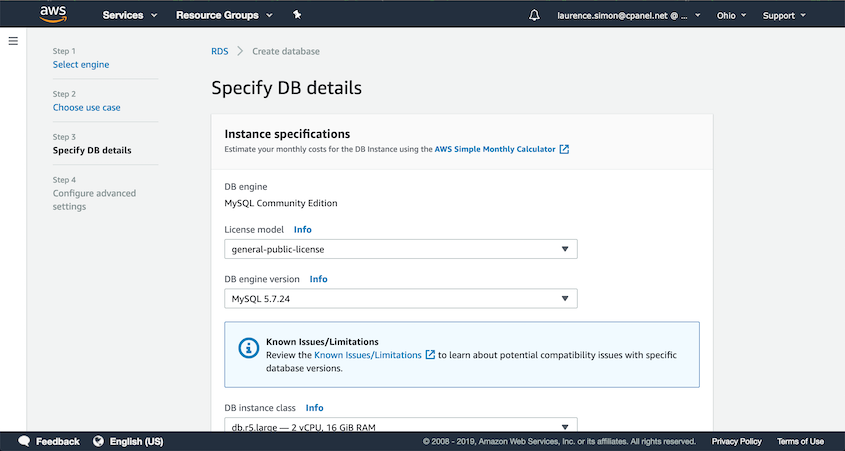The image size is (845, 451).
Task: Click external link icon beside Known Issues/Limitations
Action: click(430, 355)
